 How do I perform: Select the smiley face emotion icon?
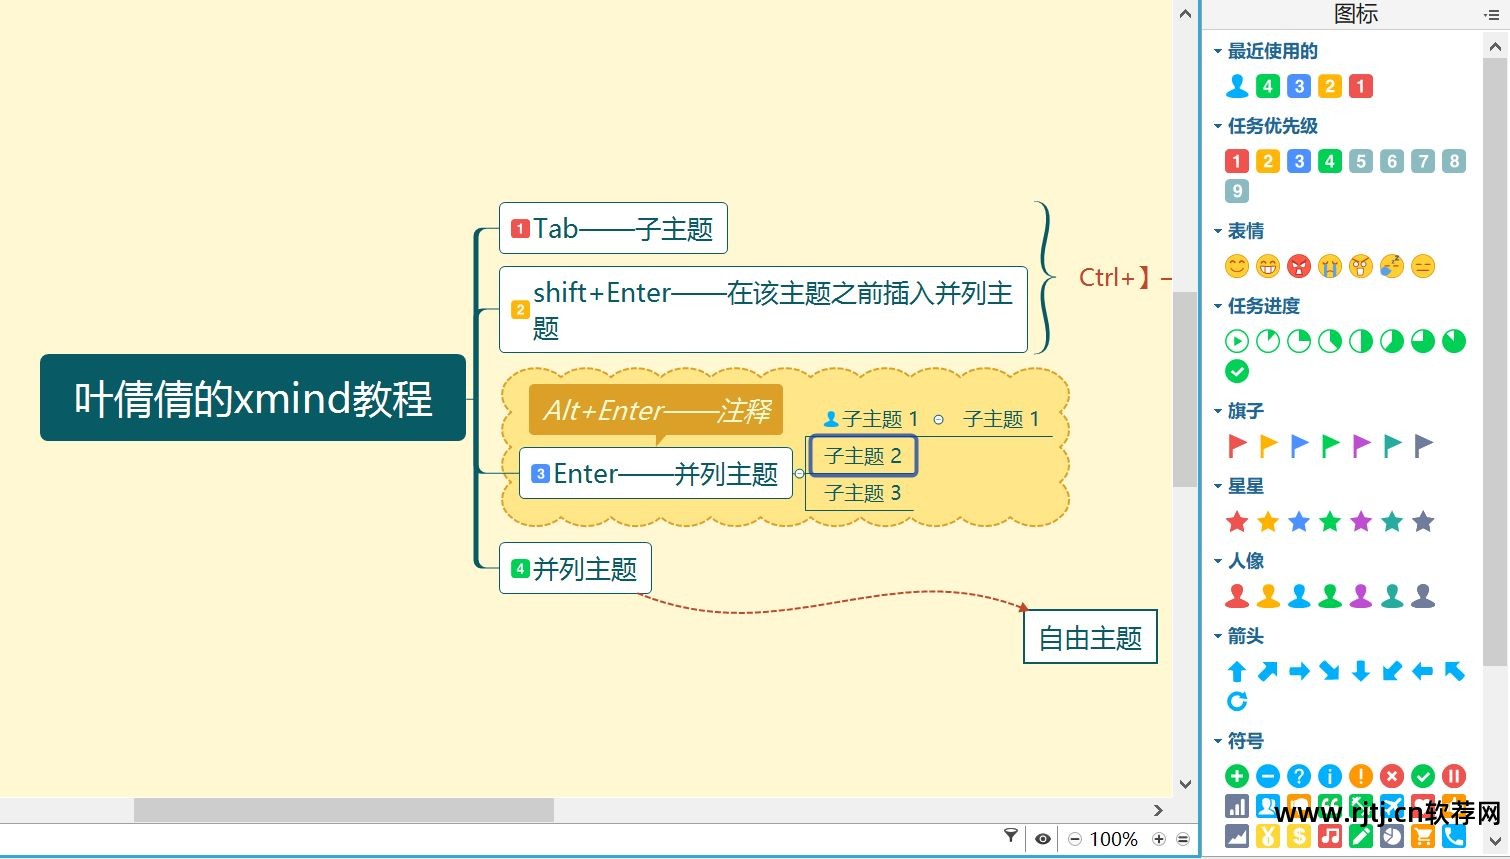pos(1236,265)
